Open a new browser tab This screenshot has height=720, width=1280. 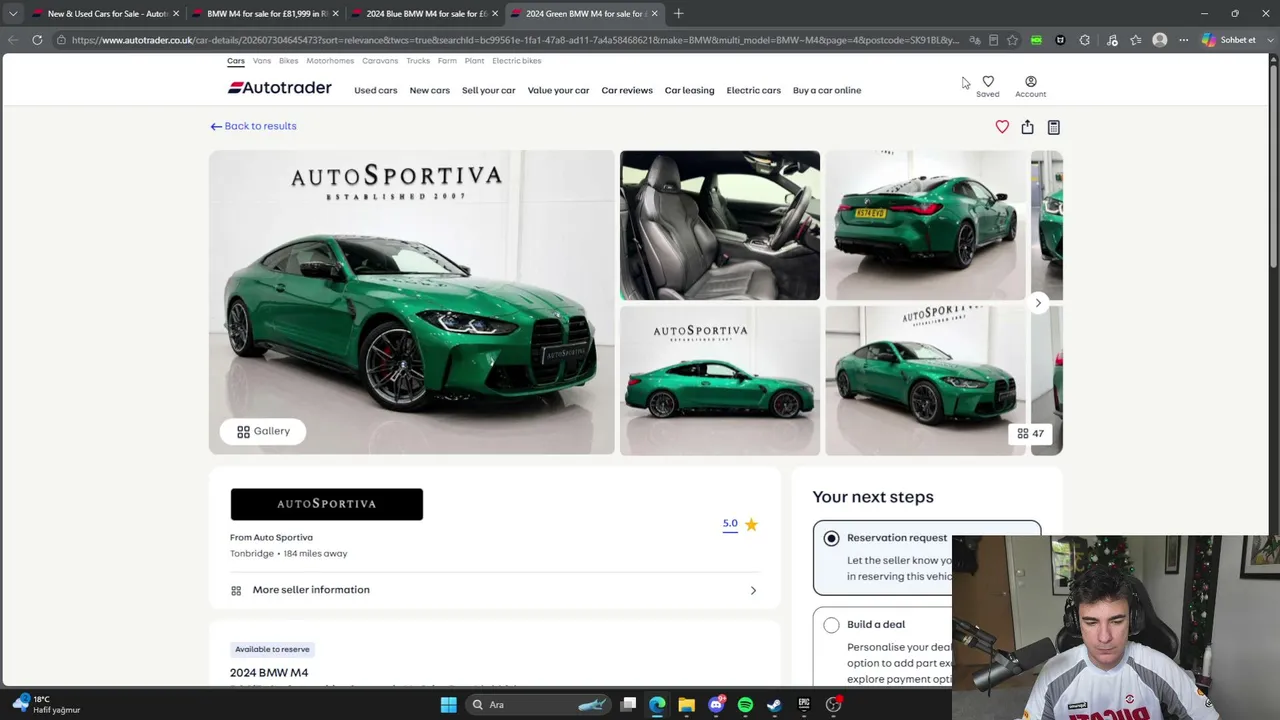pos(678,13)
